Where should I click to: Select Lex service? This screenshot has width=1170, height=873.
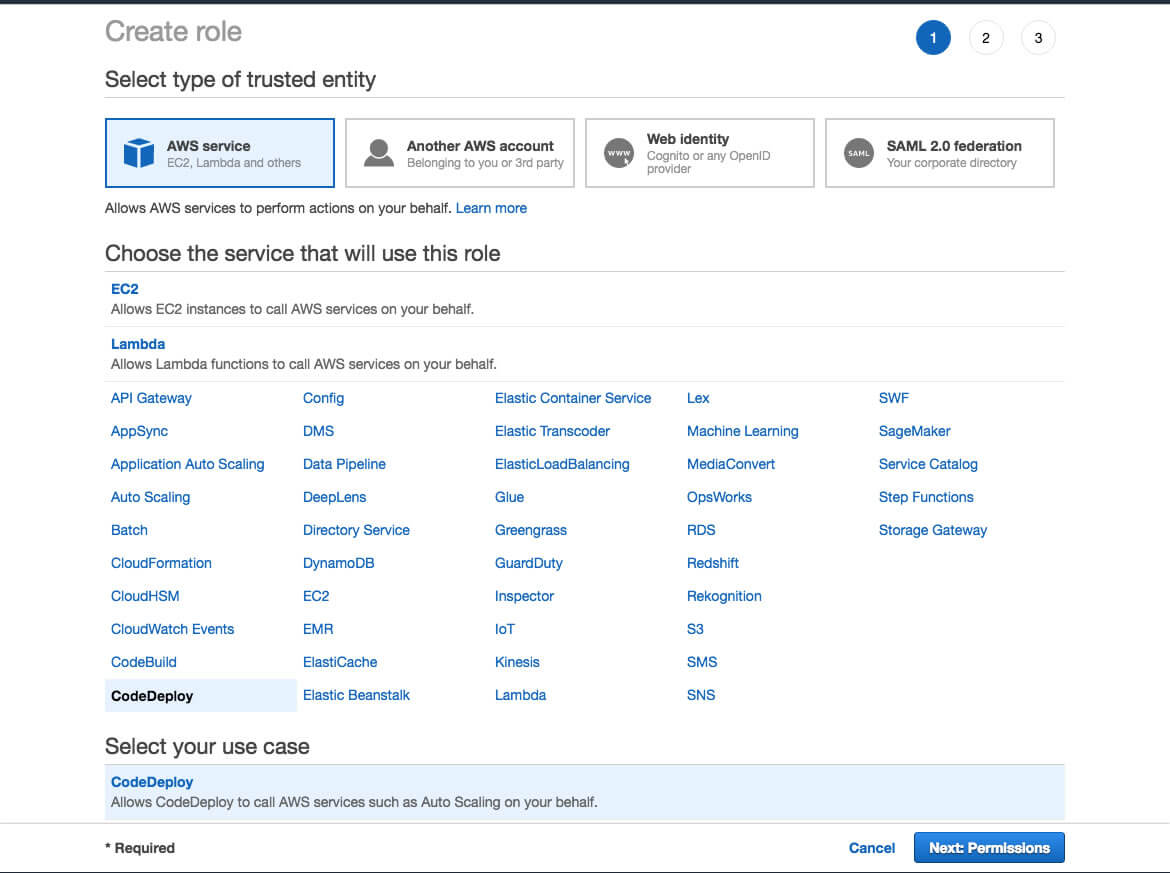click(698, 398)
